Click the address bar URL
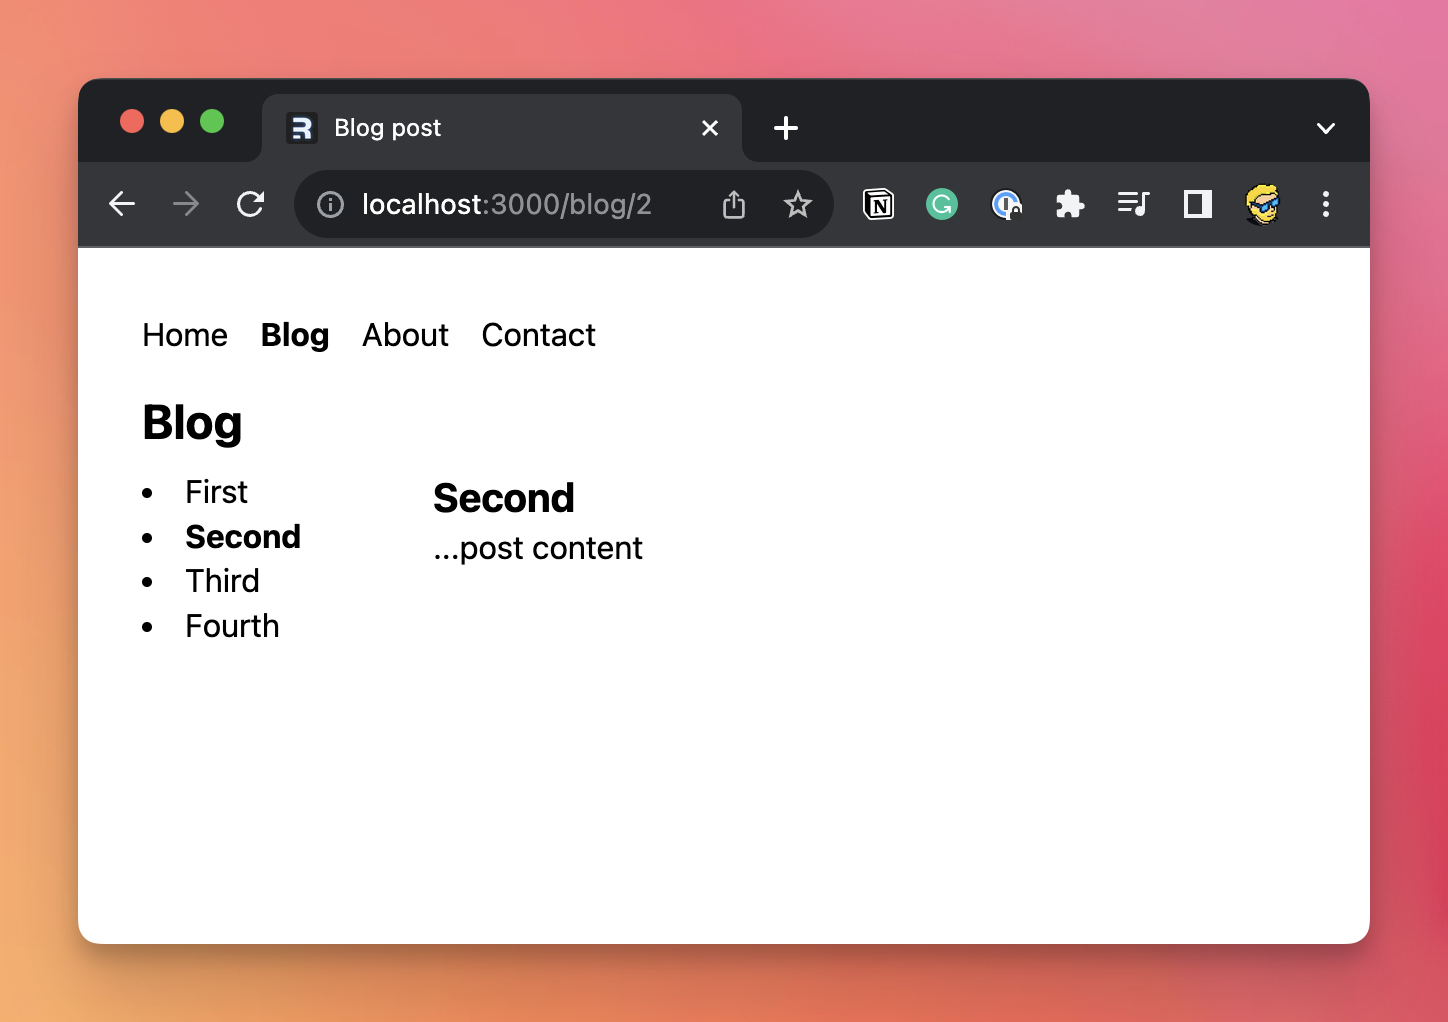1448x1022 pixels. click(506, 205)
